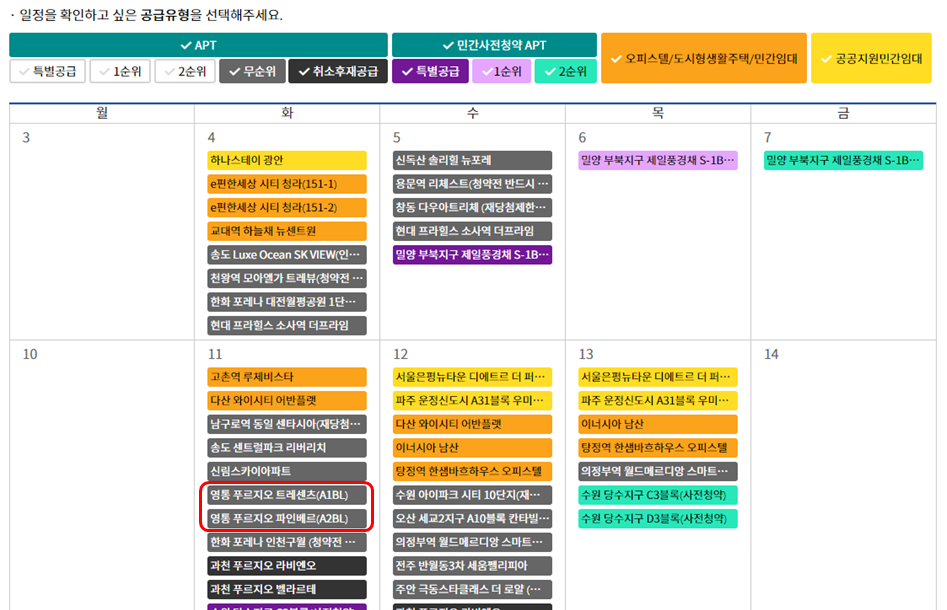Open 창동 다우아트리체 entry

[472, 207]
